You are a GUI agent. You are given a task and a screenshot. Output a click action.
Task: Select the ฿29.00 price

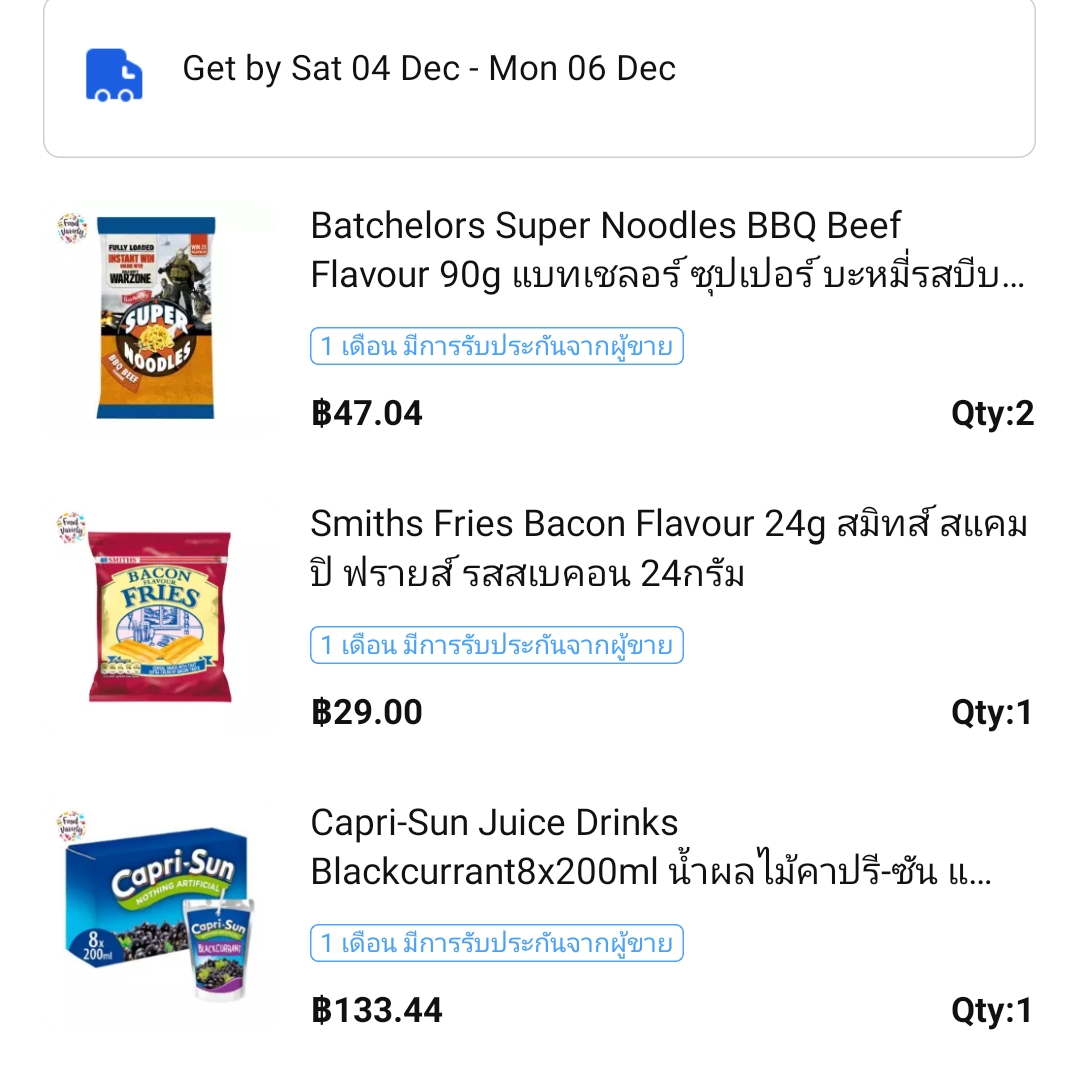(x=367, y=713)
